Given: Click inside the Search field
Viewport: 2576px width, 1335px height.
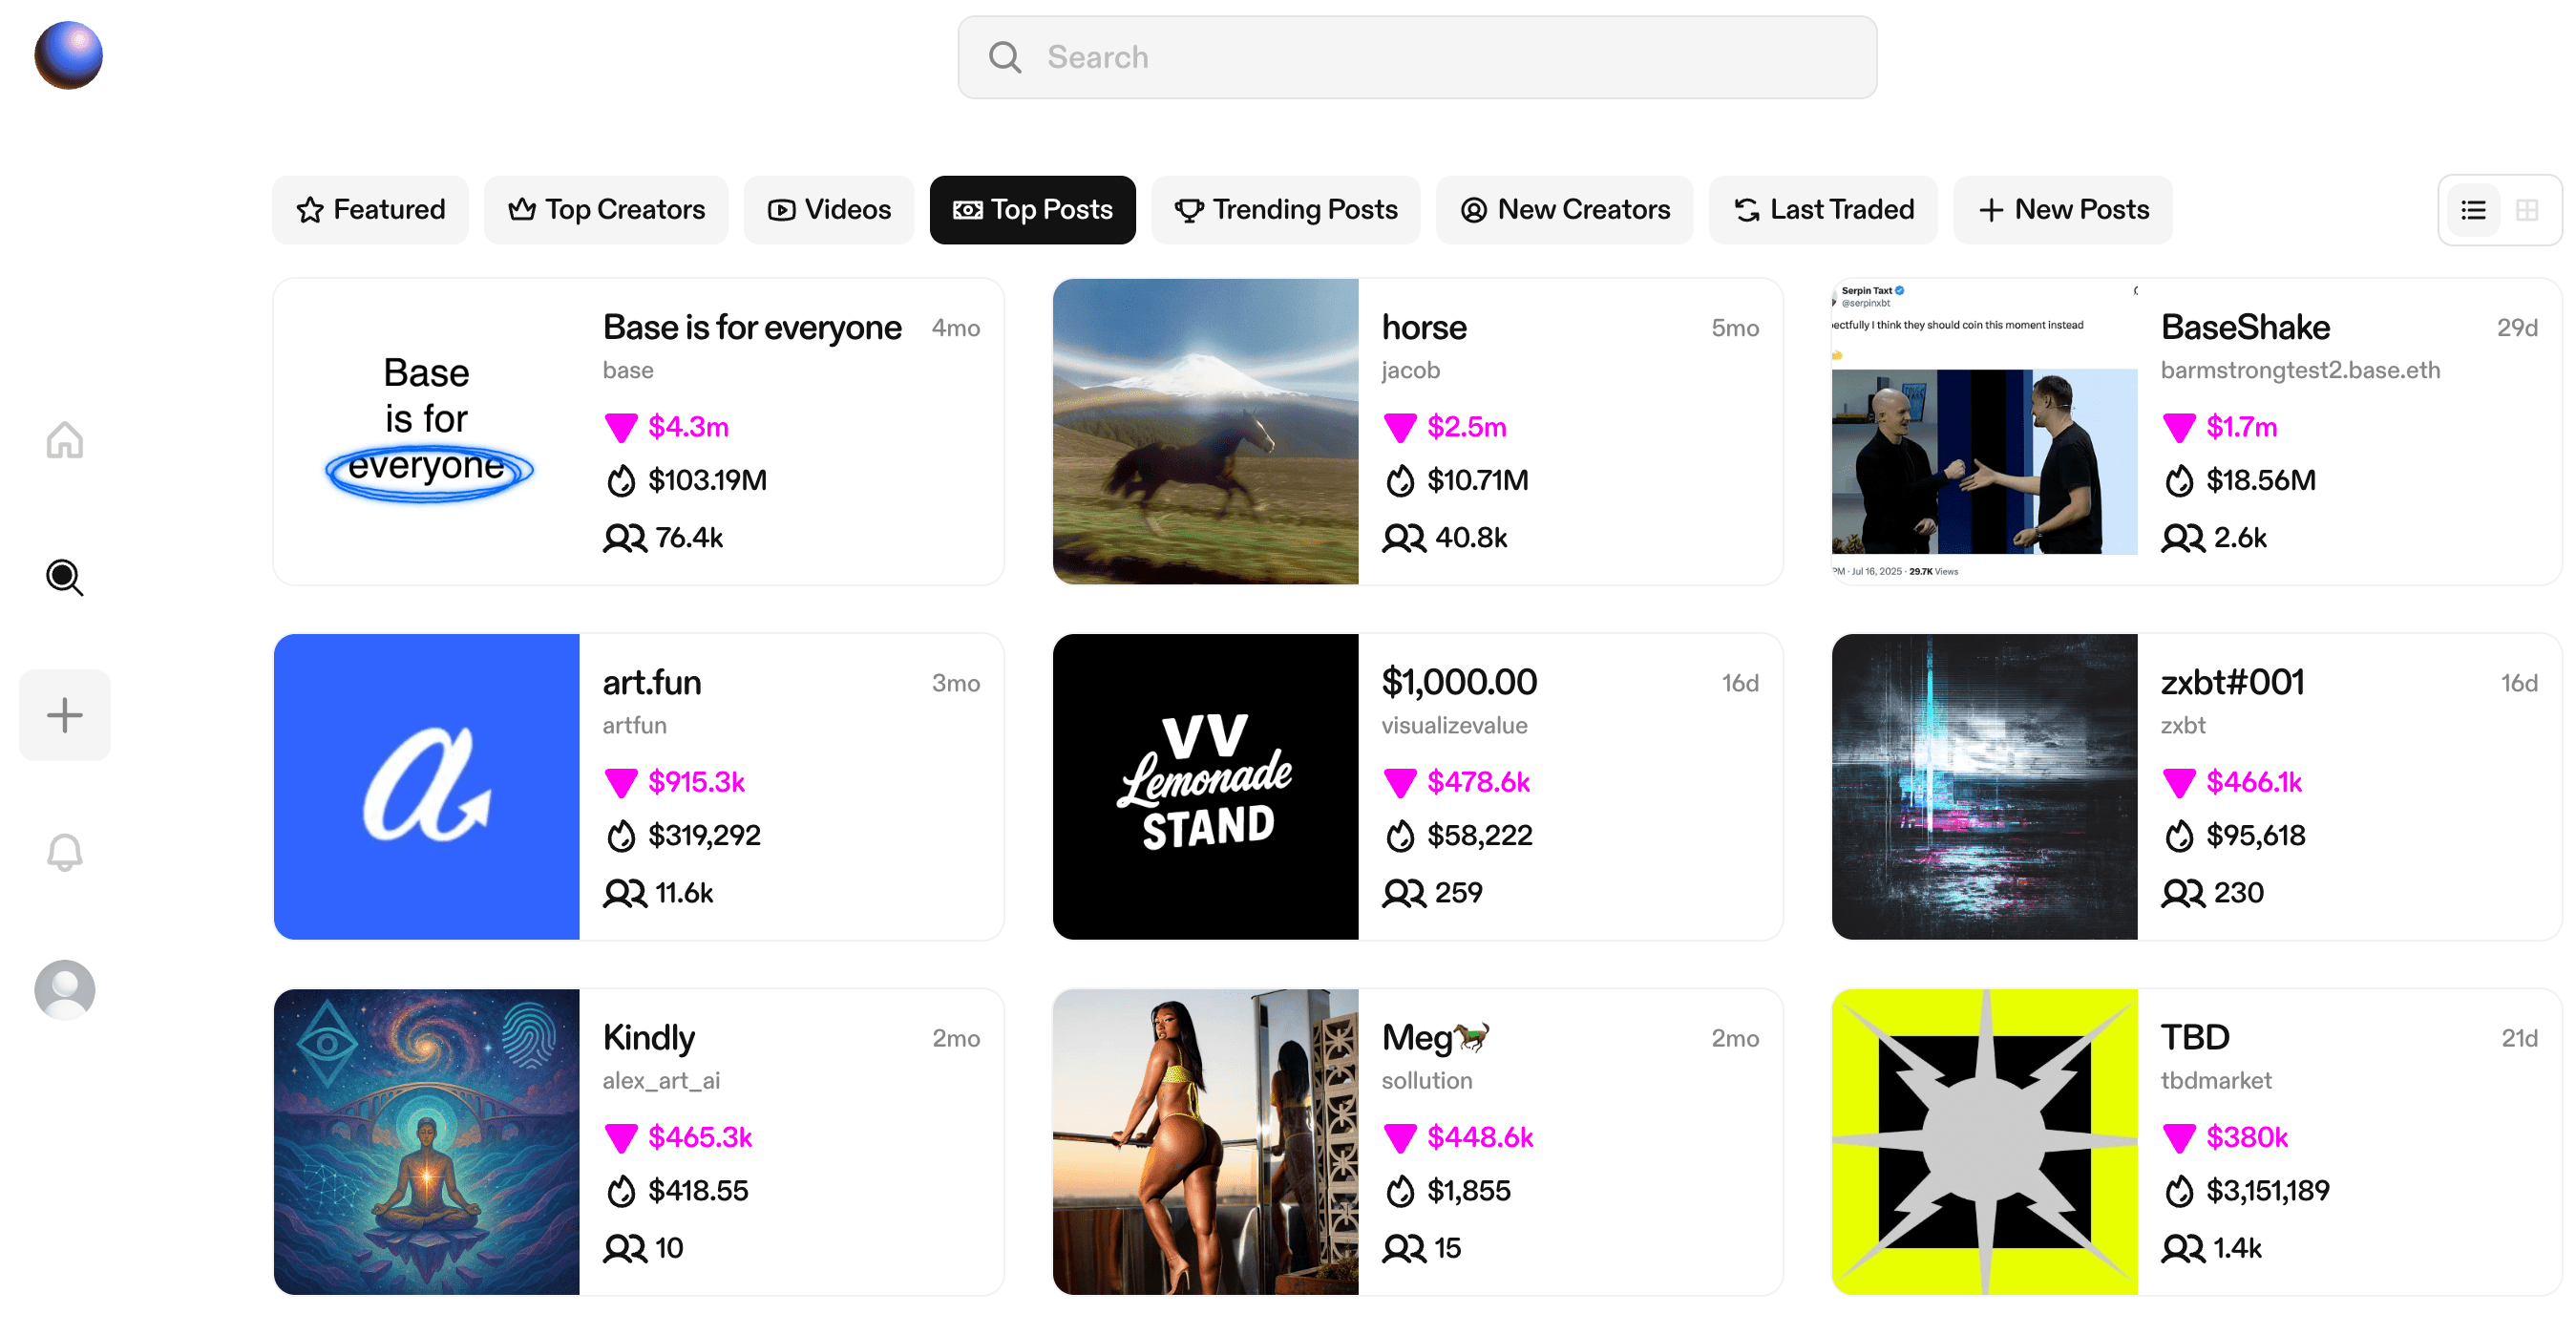Looking at the screenshot, I should click(1416, 57).
